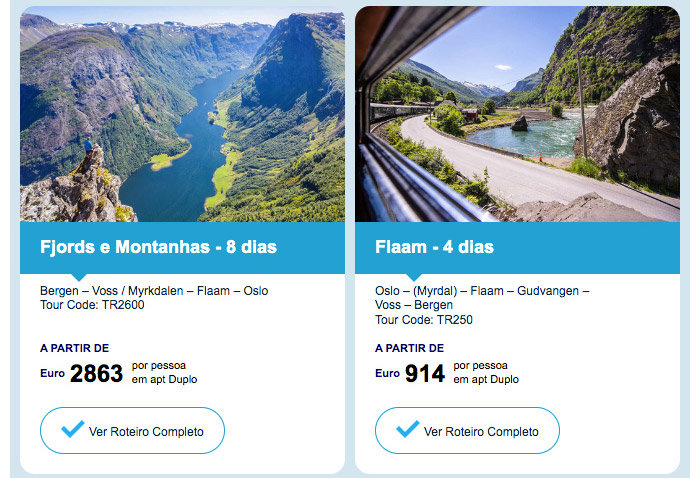Click A PARTIR DE label in Flaam card
700x478 pixels.
coord(409,348)
